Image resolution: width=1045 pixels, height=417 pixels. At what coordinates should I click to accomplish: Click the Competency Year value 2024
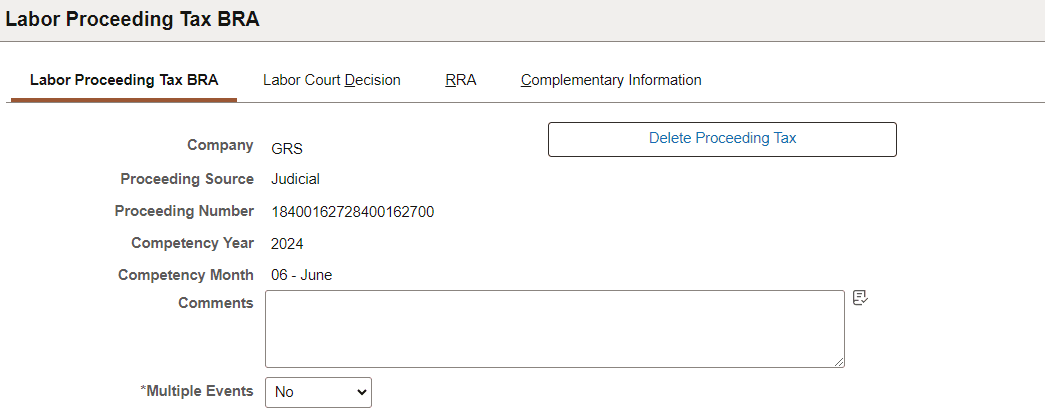coord(287,243)
